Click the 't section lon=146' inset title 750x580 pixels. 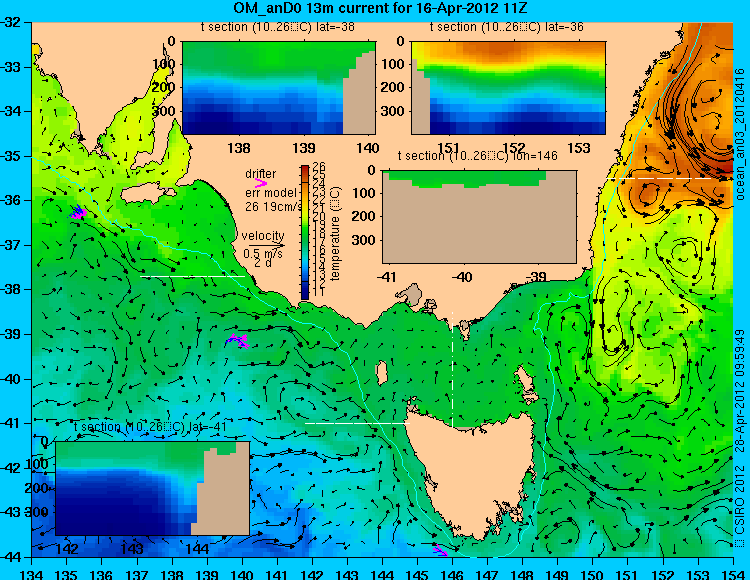click(x=477, y=155)
